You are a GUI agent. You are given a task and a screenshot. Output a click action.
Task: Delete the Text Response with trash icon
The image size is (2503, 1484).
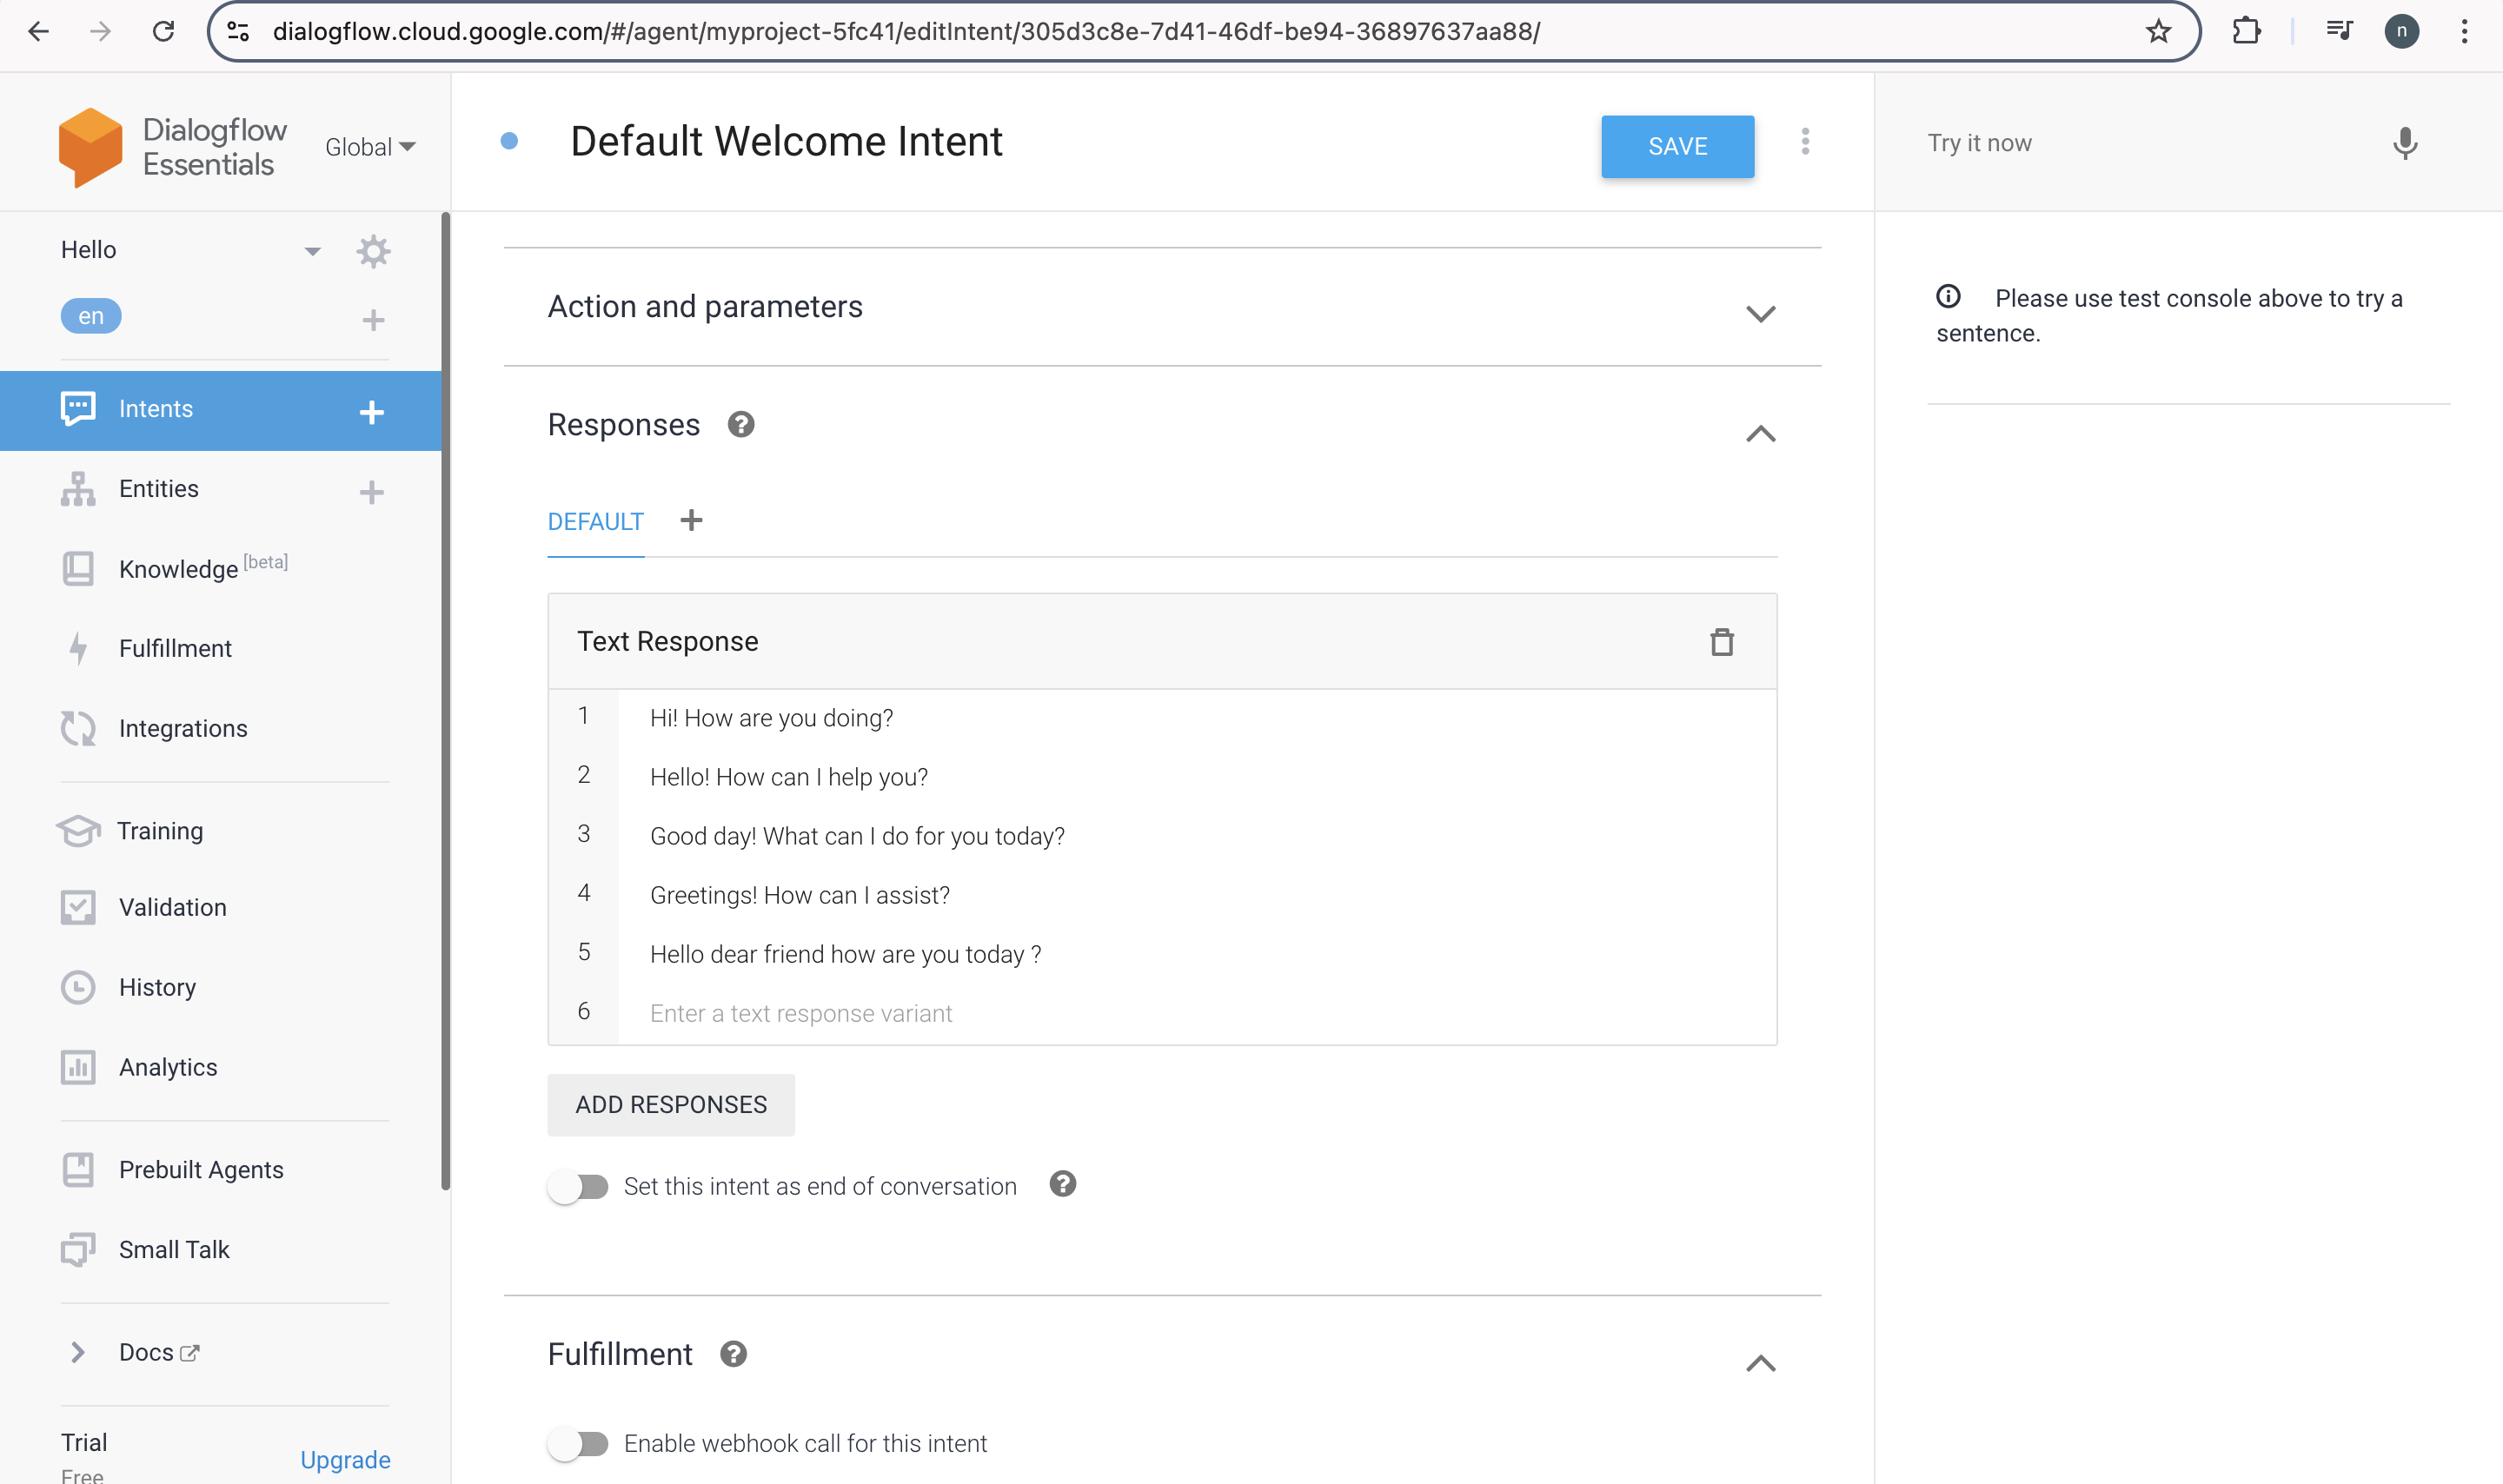(1721, 642)
